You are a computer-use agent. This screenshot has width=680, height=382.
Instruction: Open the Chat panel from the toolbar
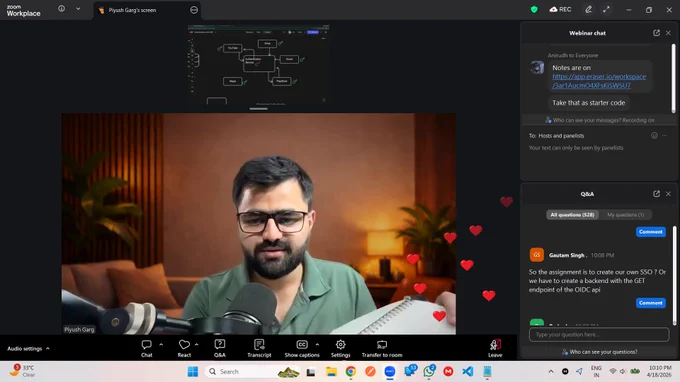[x=147, y=348]
